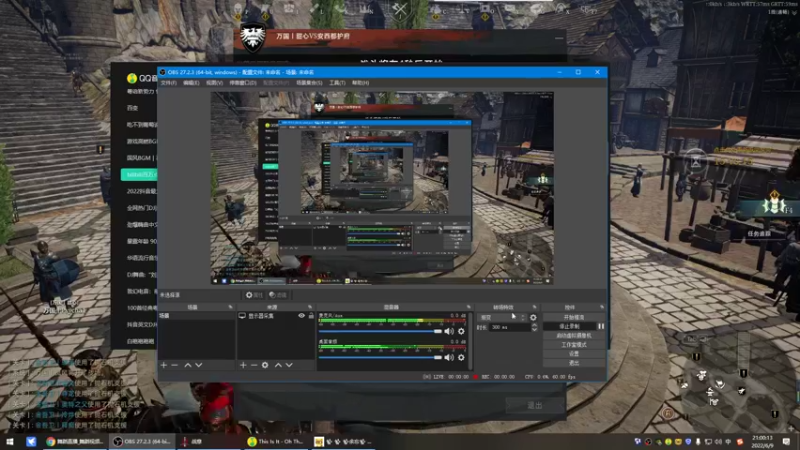Open the Scene Collection (S) menu in OBS

point(309,83)
